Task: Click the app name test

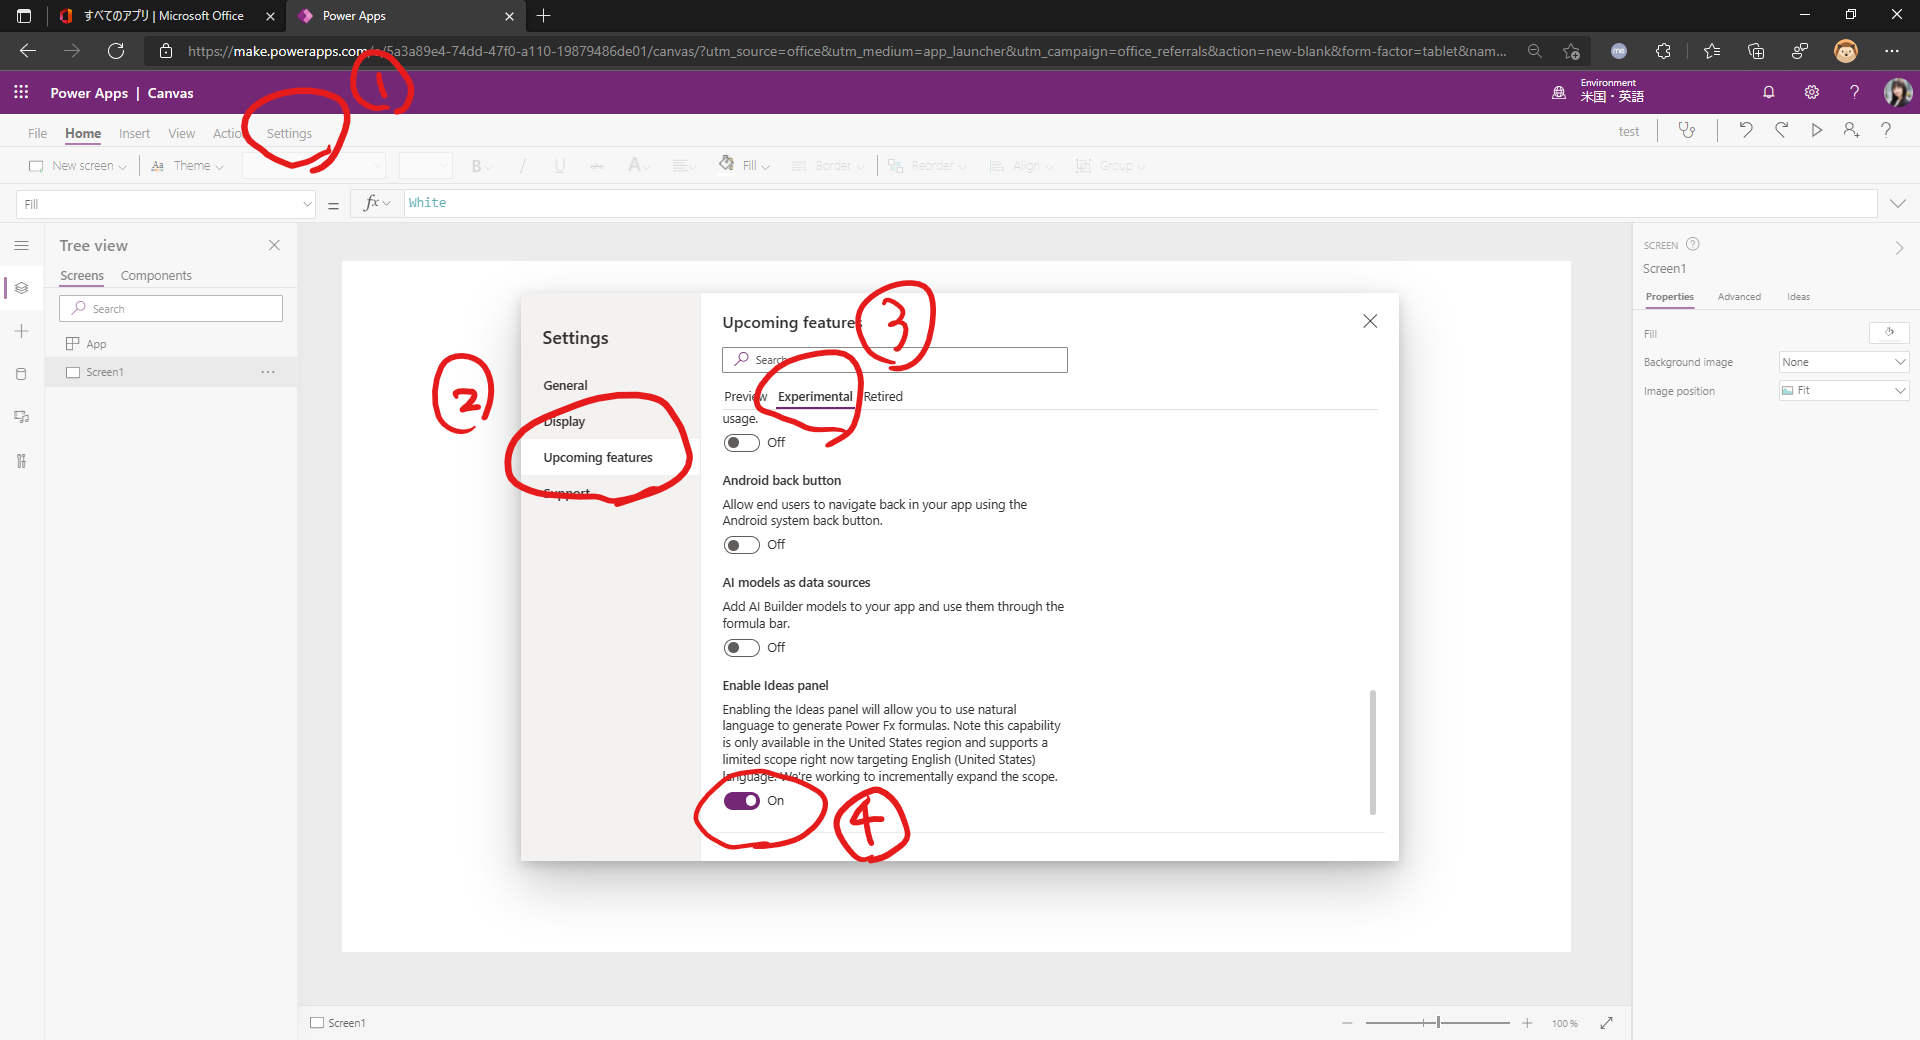Action: [1629, 131]
